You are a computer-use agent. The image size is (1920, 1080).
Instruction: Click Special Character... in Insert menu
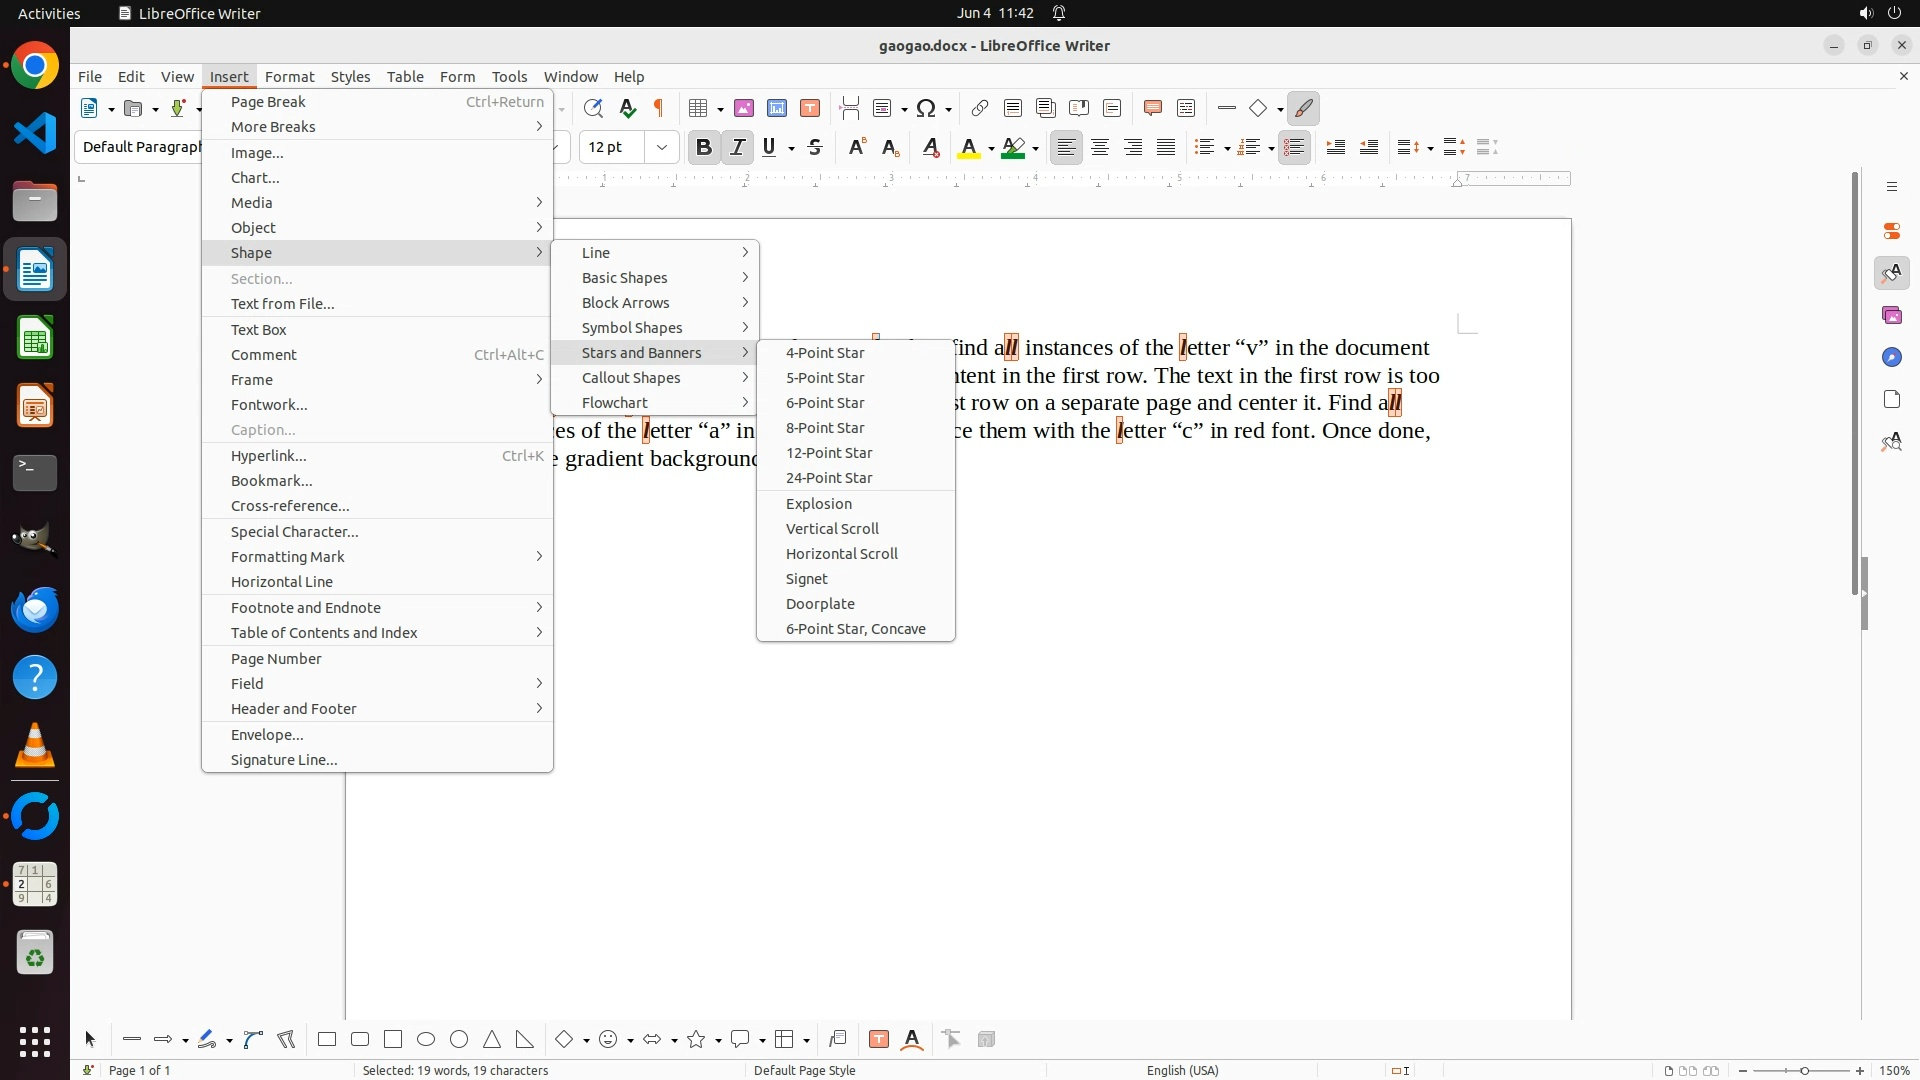tap(294, 531)
